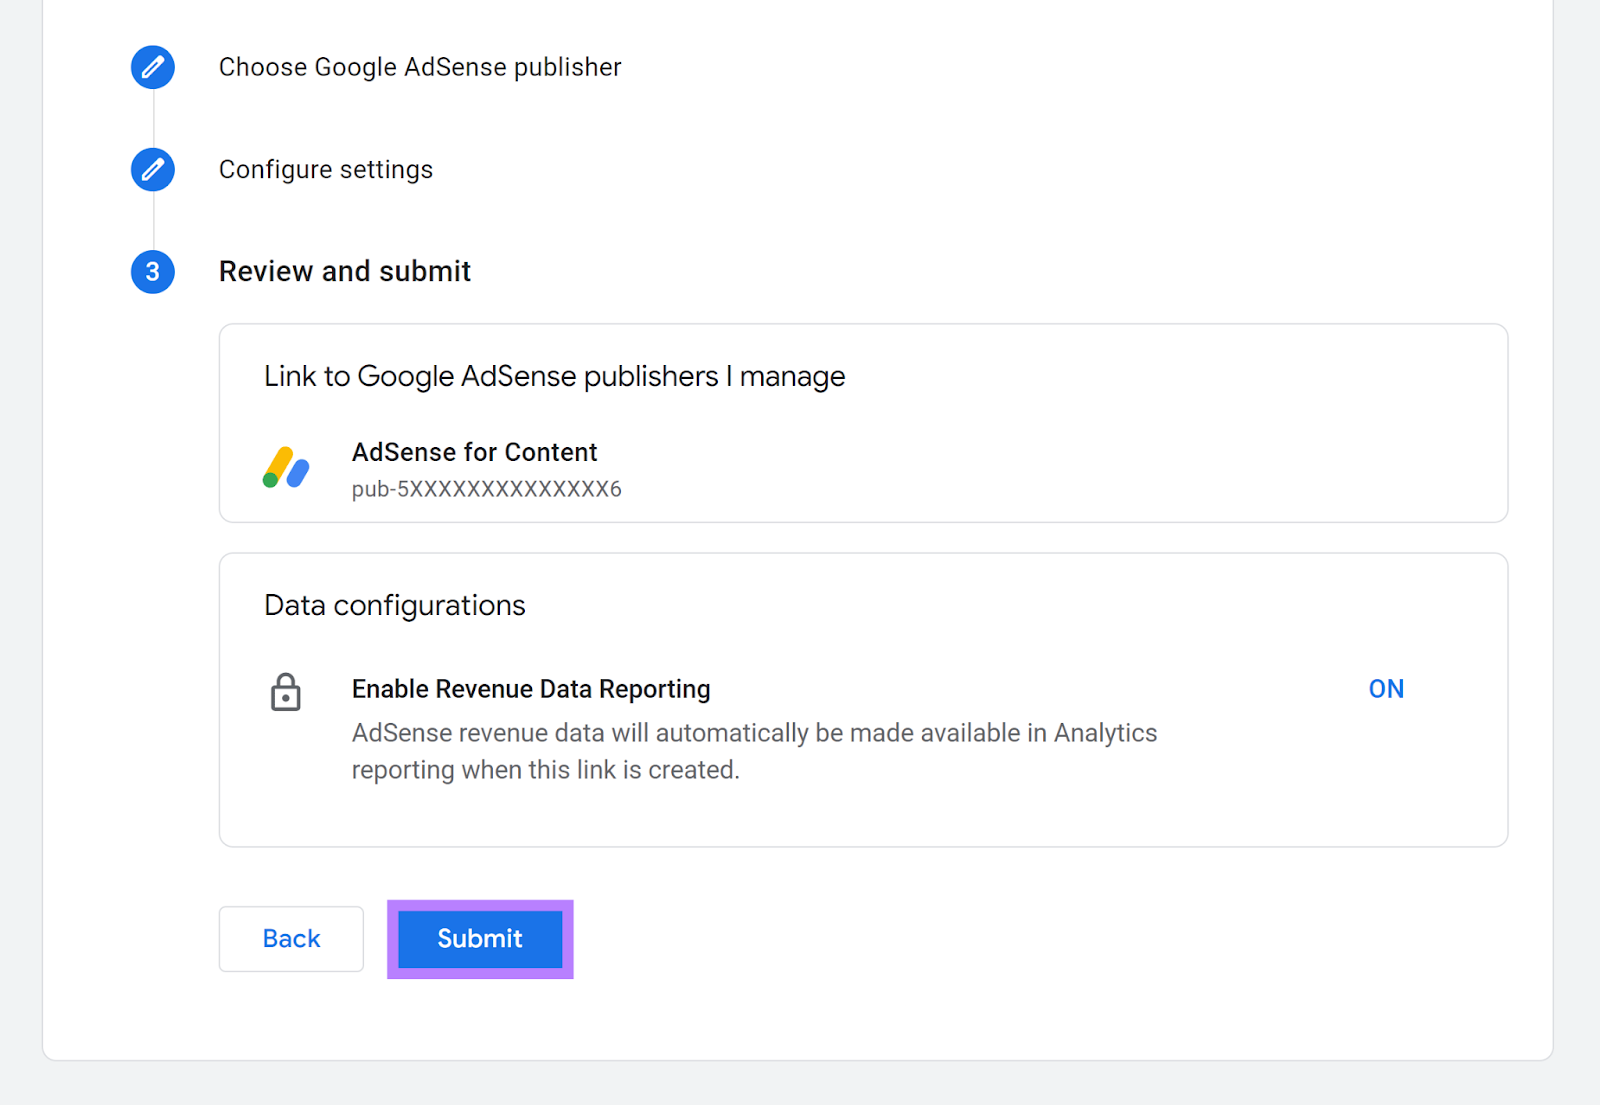Click the Data configurations heading
This screenshot has width=1600, height=1105.
(x=394, y=605)
